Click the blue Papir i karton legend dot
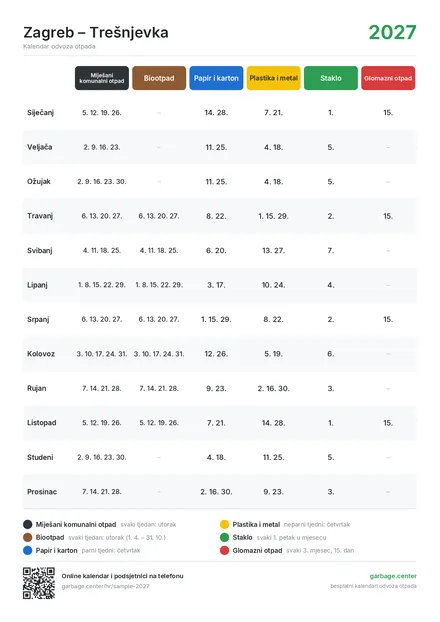440x622 pixels. pyautogui.click(x=27, y=551)
